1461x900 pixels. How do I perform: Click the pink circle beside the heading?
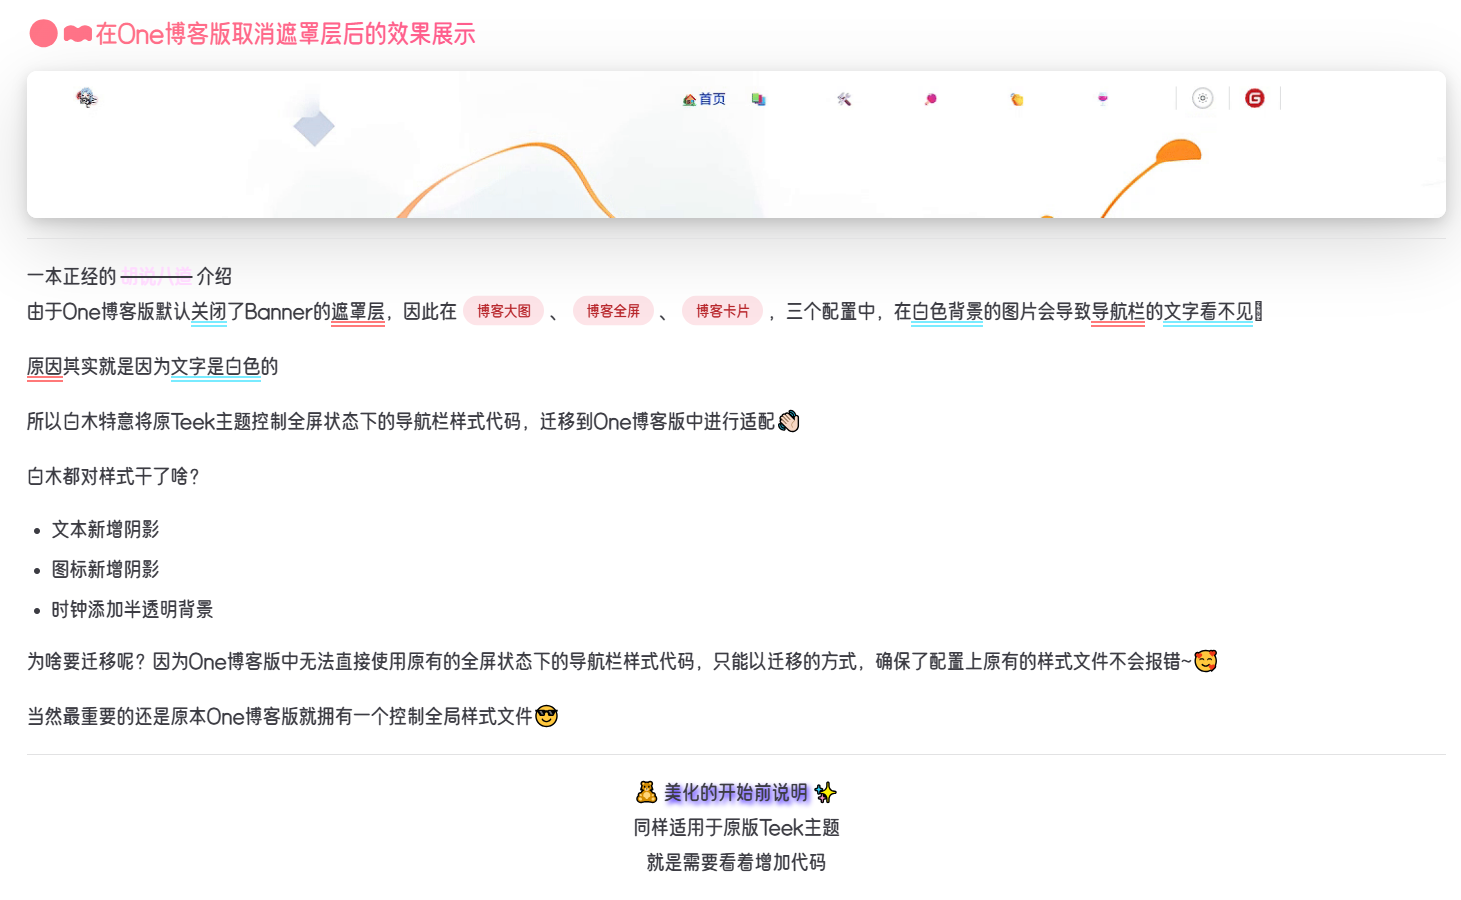pyautogui.click(x=43, y=34)
